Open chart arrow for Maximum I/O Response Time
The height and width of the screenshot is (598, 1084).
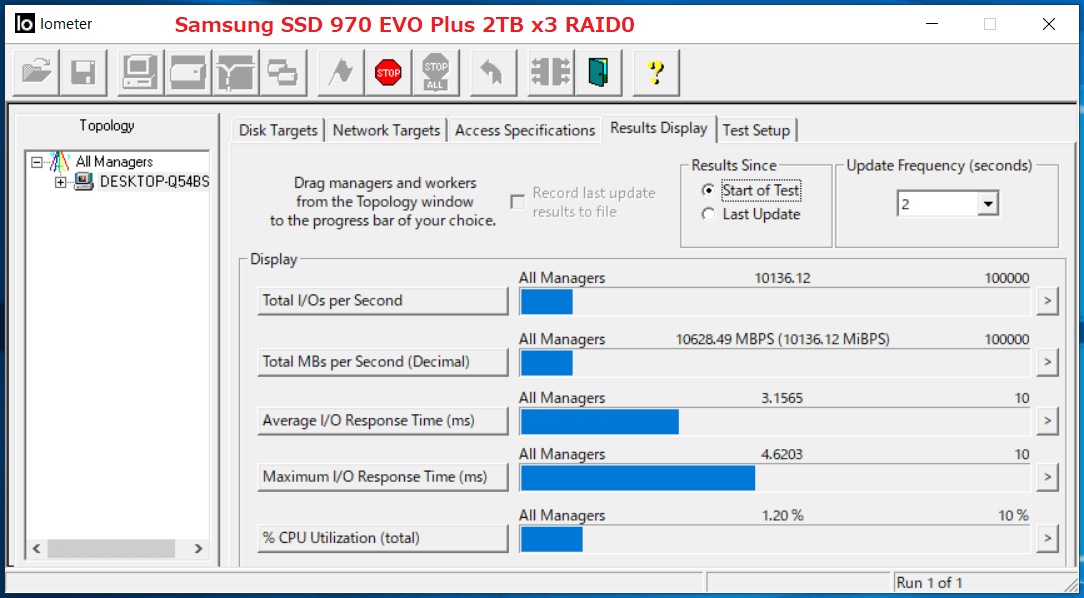coord(1047,477)
